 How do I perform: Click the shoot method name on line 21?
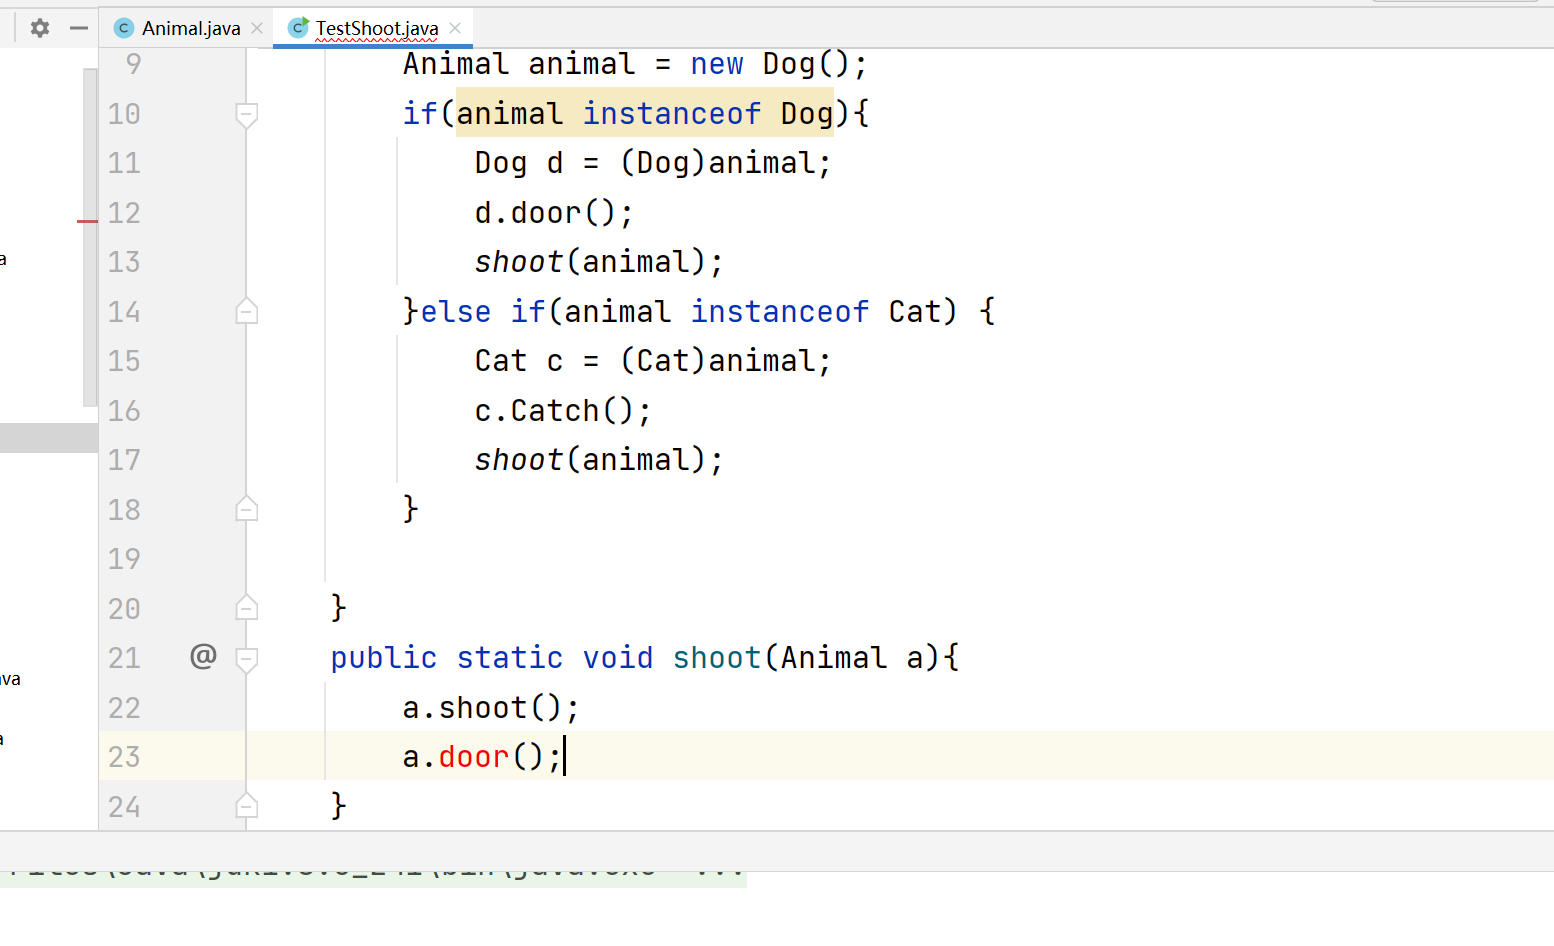click(716, 658)
